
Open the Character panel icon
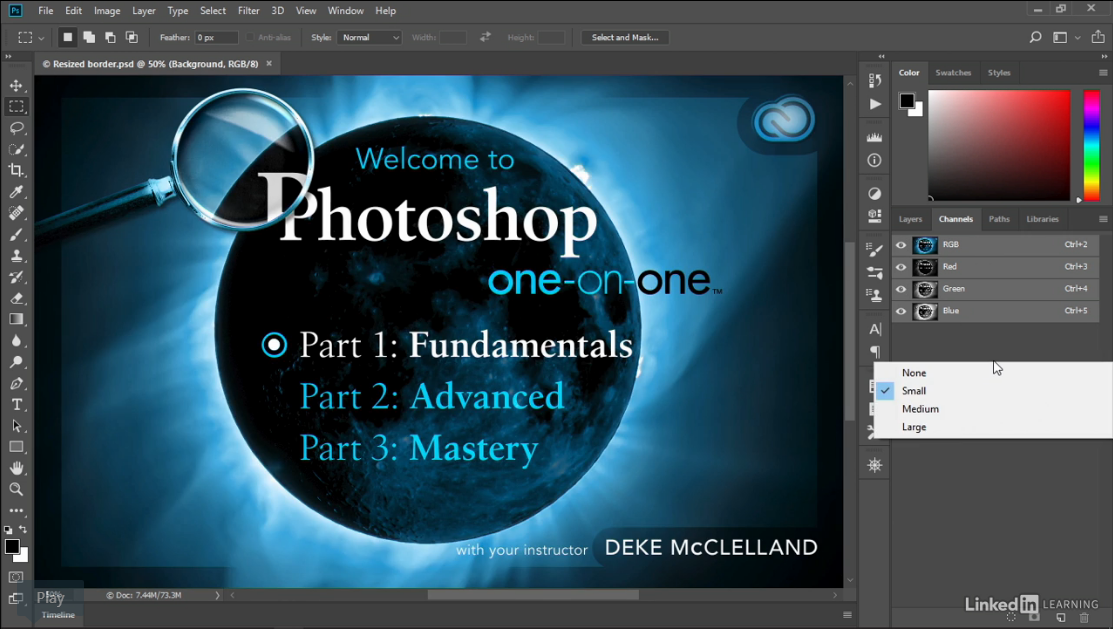click(x=874, y=329)
